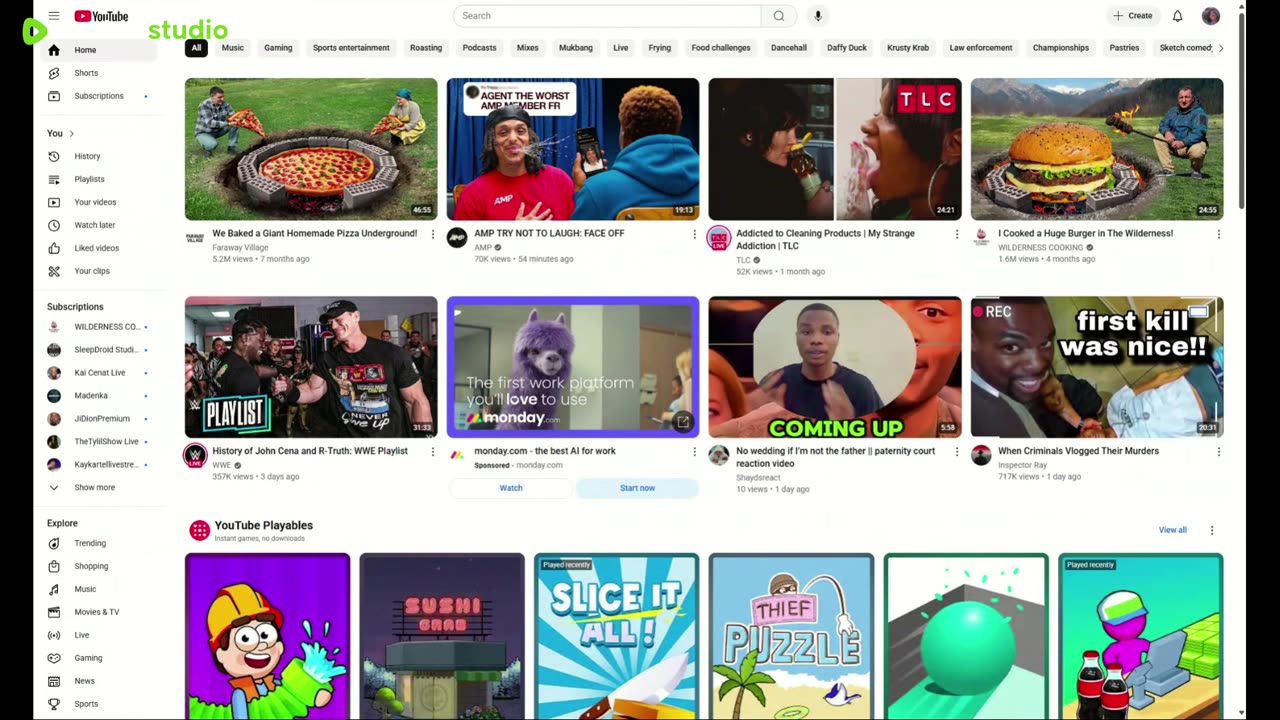Open options for the John Cena WWE Playlist video
The width and height of the screenshot is (1280, 720).
tap(432, 452)
